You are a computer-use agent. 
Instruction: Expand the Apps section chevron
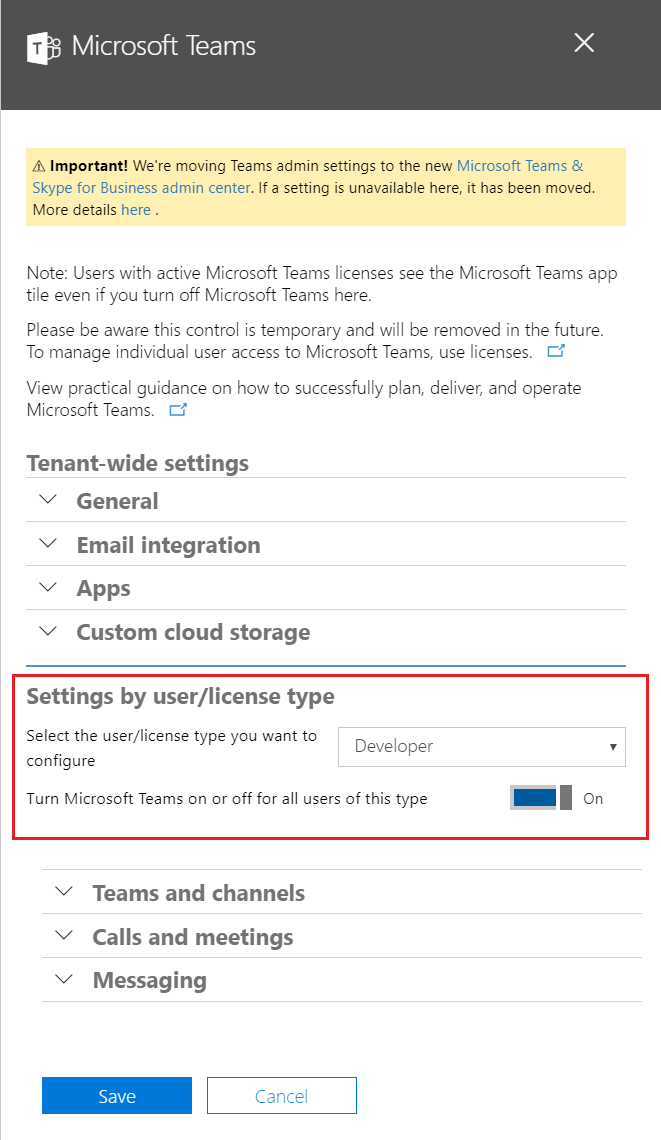(x=48, y=588)
